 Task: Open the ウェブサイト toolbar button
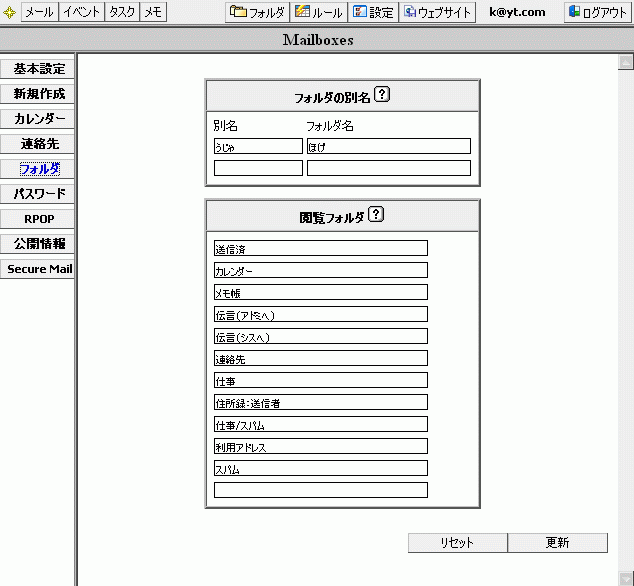pos(437,12)
